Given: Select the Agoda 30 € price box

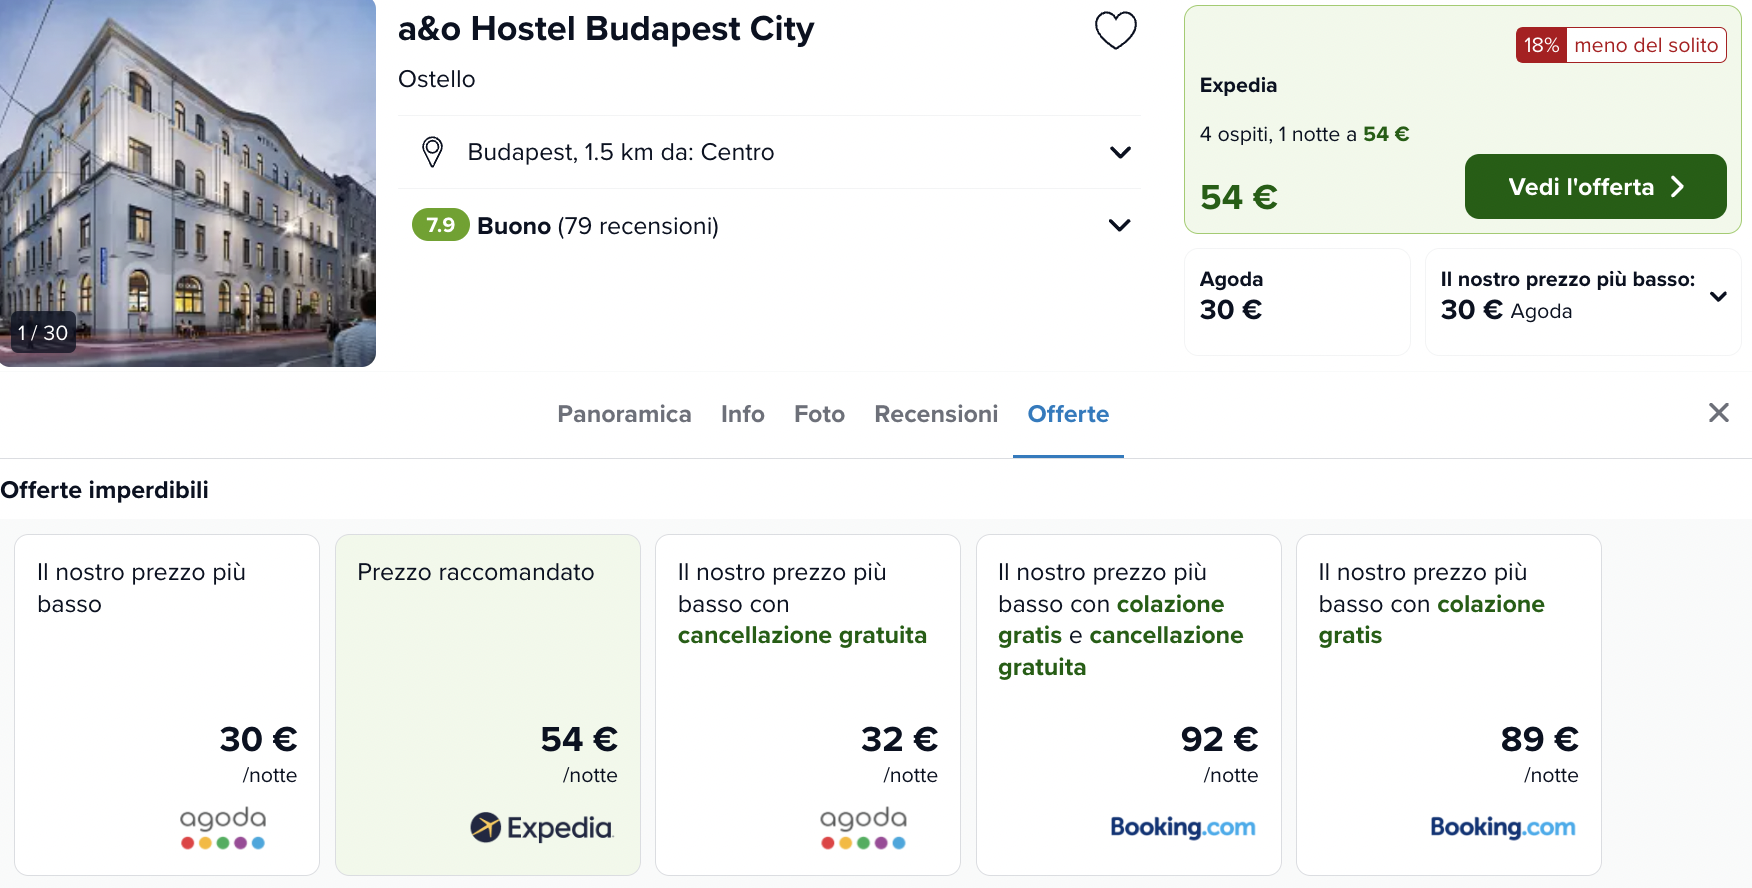Looking at the screenshot, I should click(x=1297, y=301).
